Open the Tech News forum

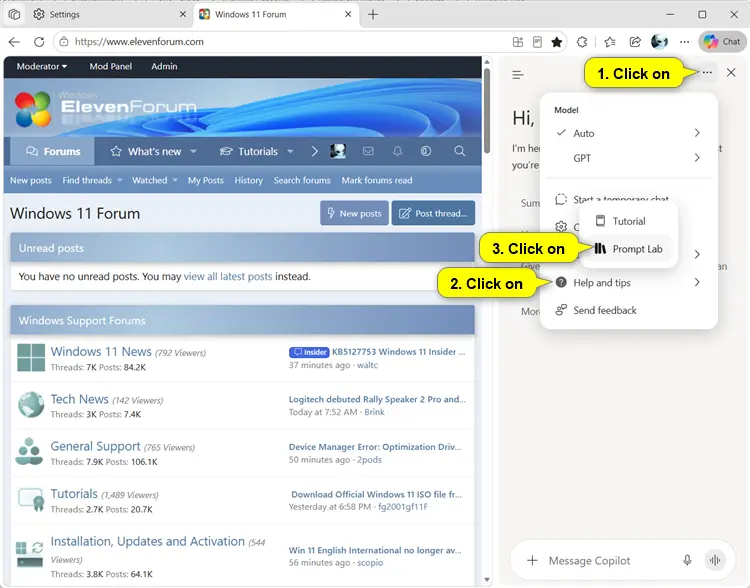tap(79, 399)
